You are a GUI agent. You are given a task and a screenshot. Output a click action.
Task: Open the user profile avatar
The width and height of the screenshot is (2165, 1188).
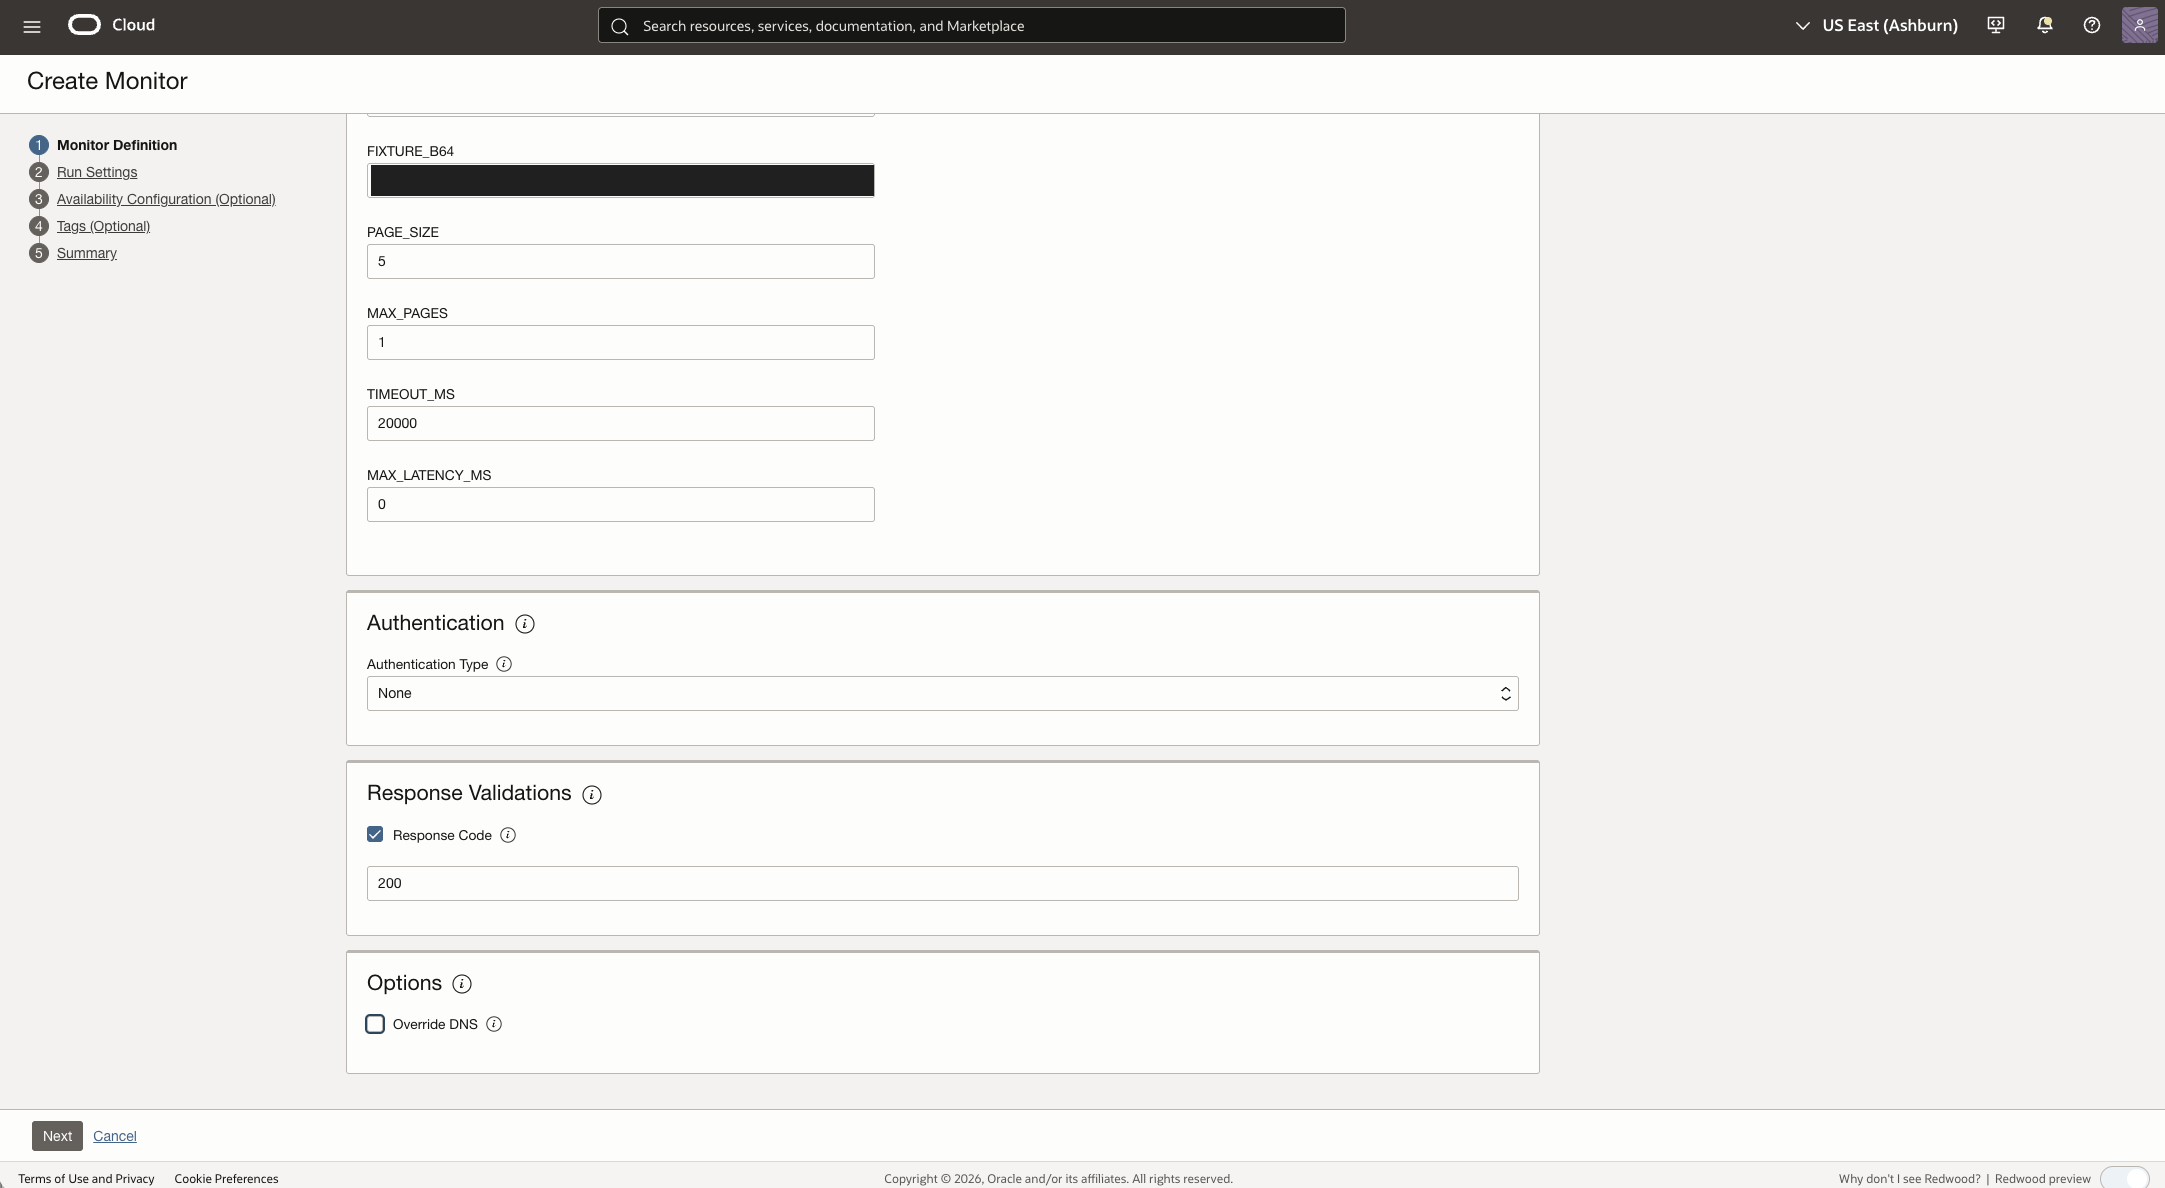coord(2139,25)
